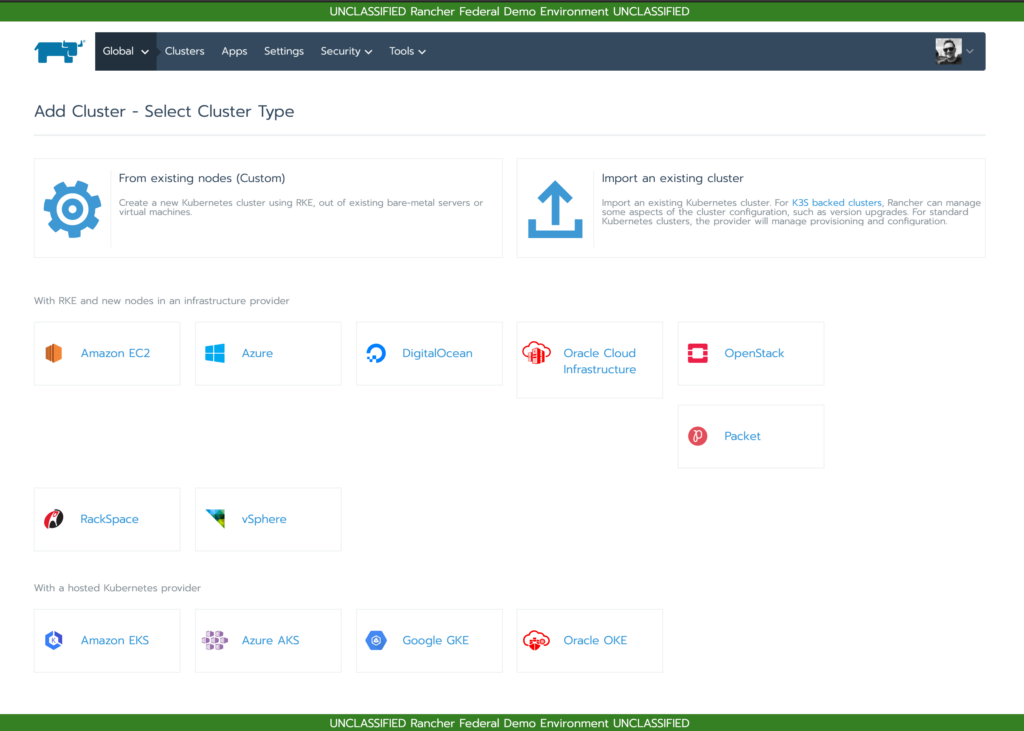Expand the Global dropdown
Viewport: 1024px width, 731px height.
pos(125,51)
